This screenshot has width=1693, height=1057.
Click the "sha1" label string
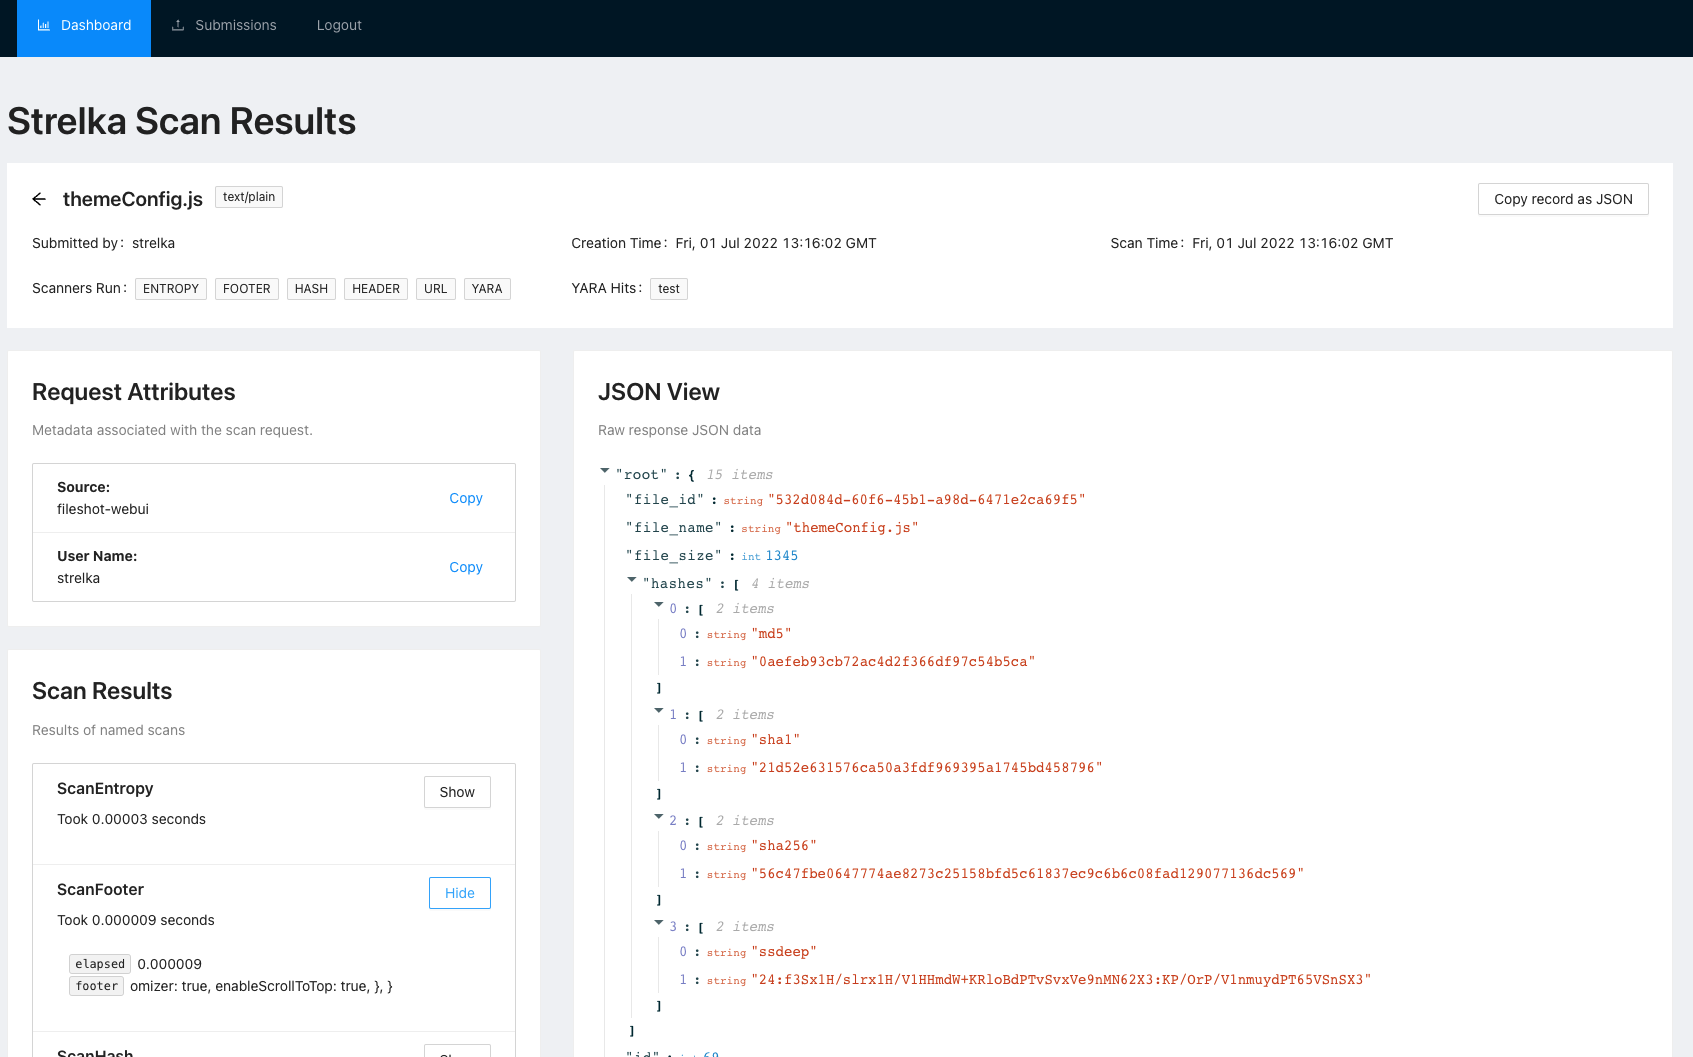(x=776, y=740)
